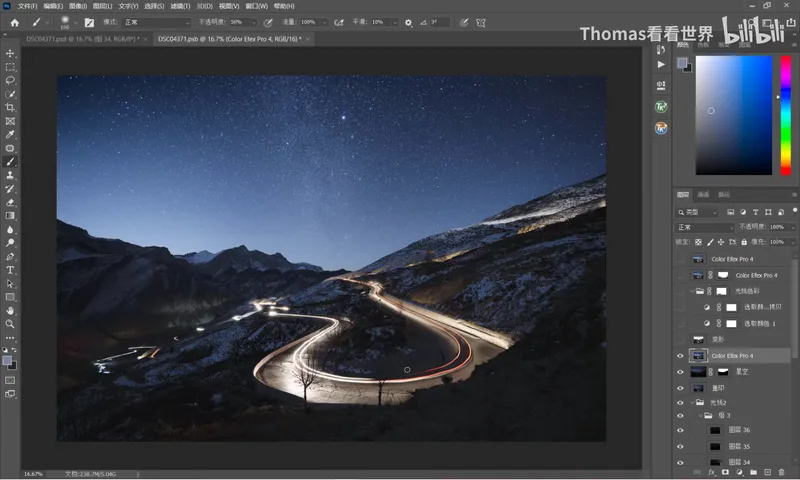Select the History Brush tool
800x480 pixels.
pyautogui.click(x=10, y=189)
